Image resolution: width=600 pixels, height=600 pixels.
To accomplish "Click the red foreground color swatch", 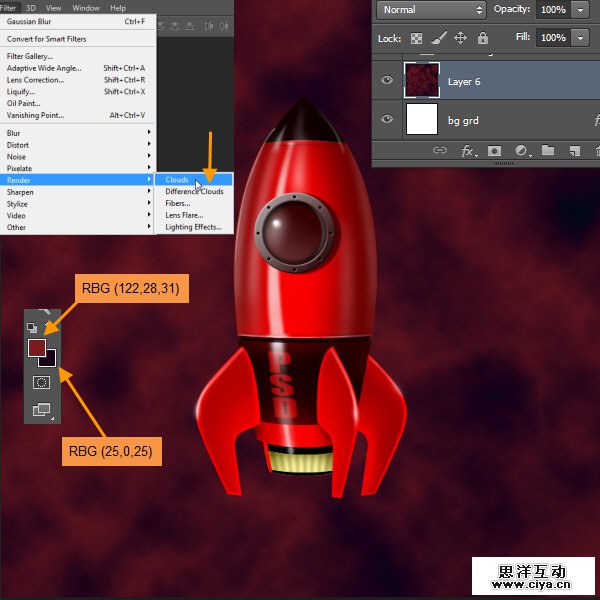I will 36,347.
